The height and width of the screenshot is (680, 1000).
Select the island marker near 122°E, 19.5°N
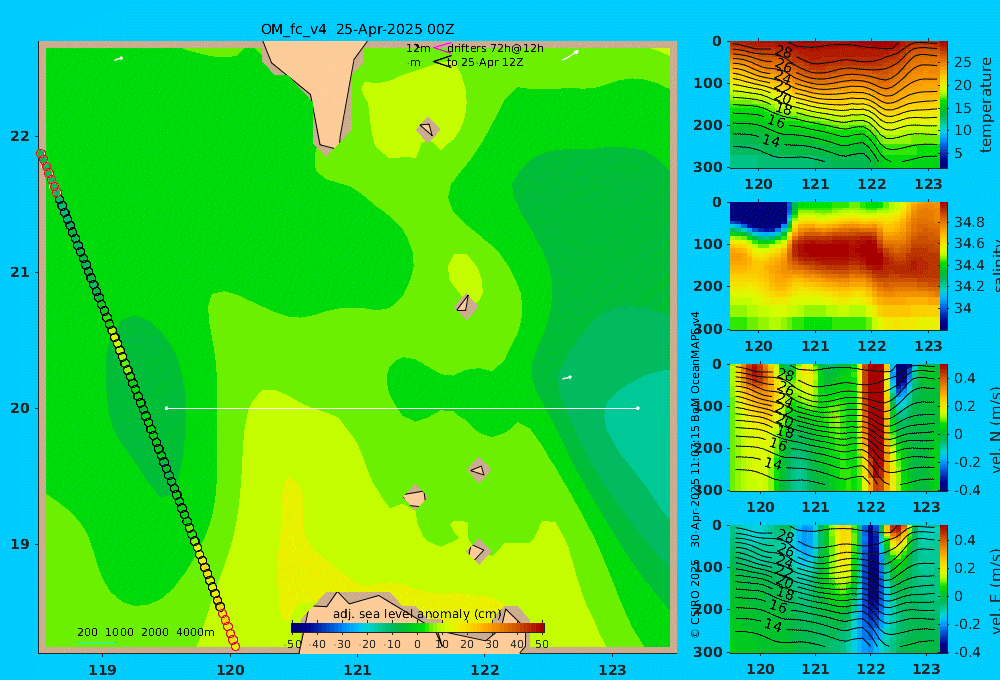tap(478, 471)
